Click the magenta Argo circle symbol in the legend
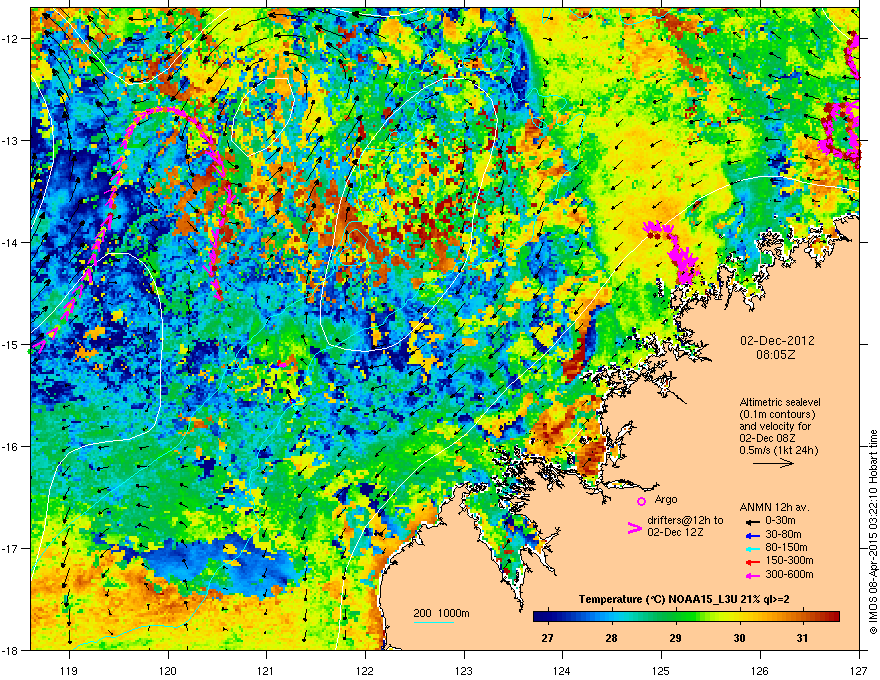This screenshot has height=680, width=880. 641,501
